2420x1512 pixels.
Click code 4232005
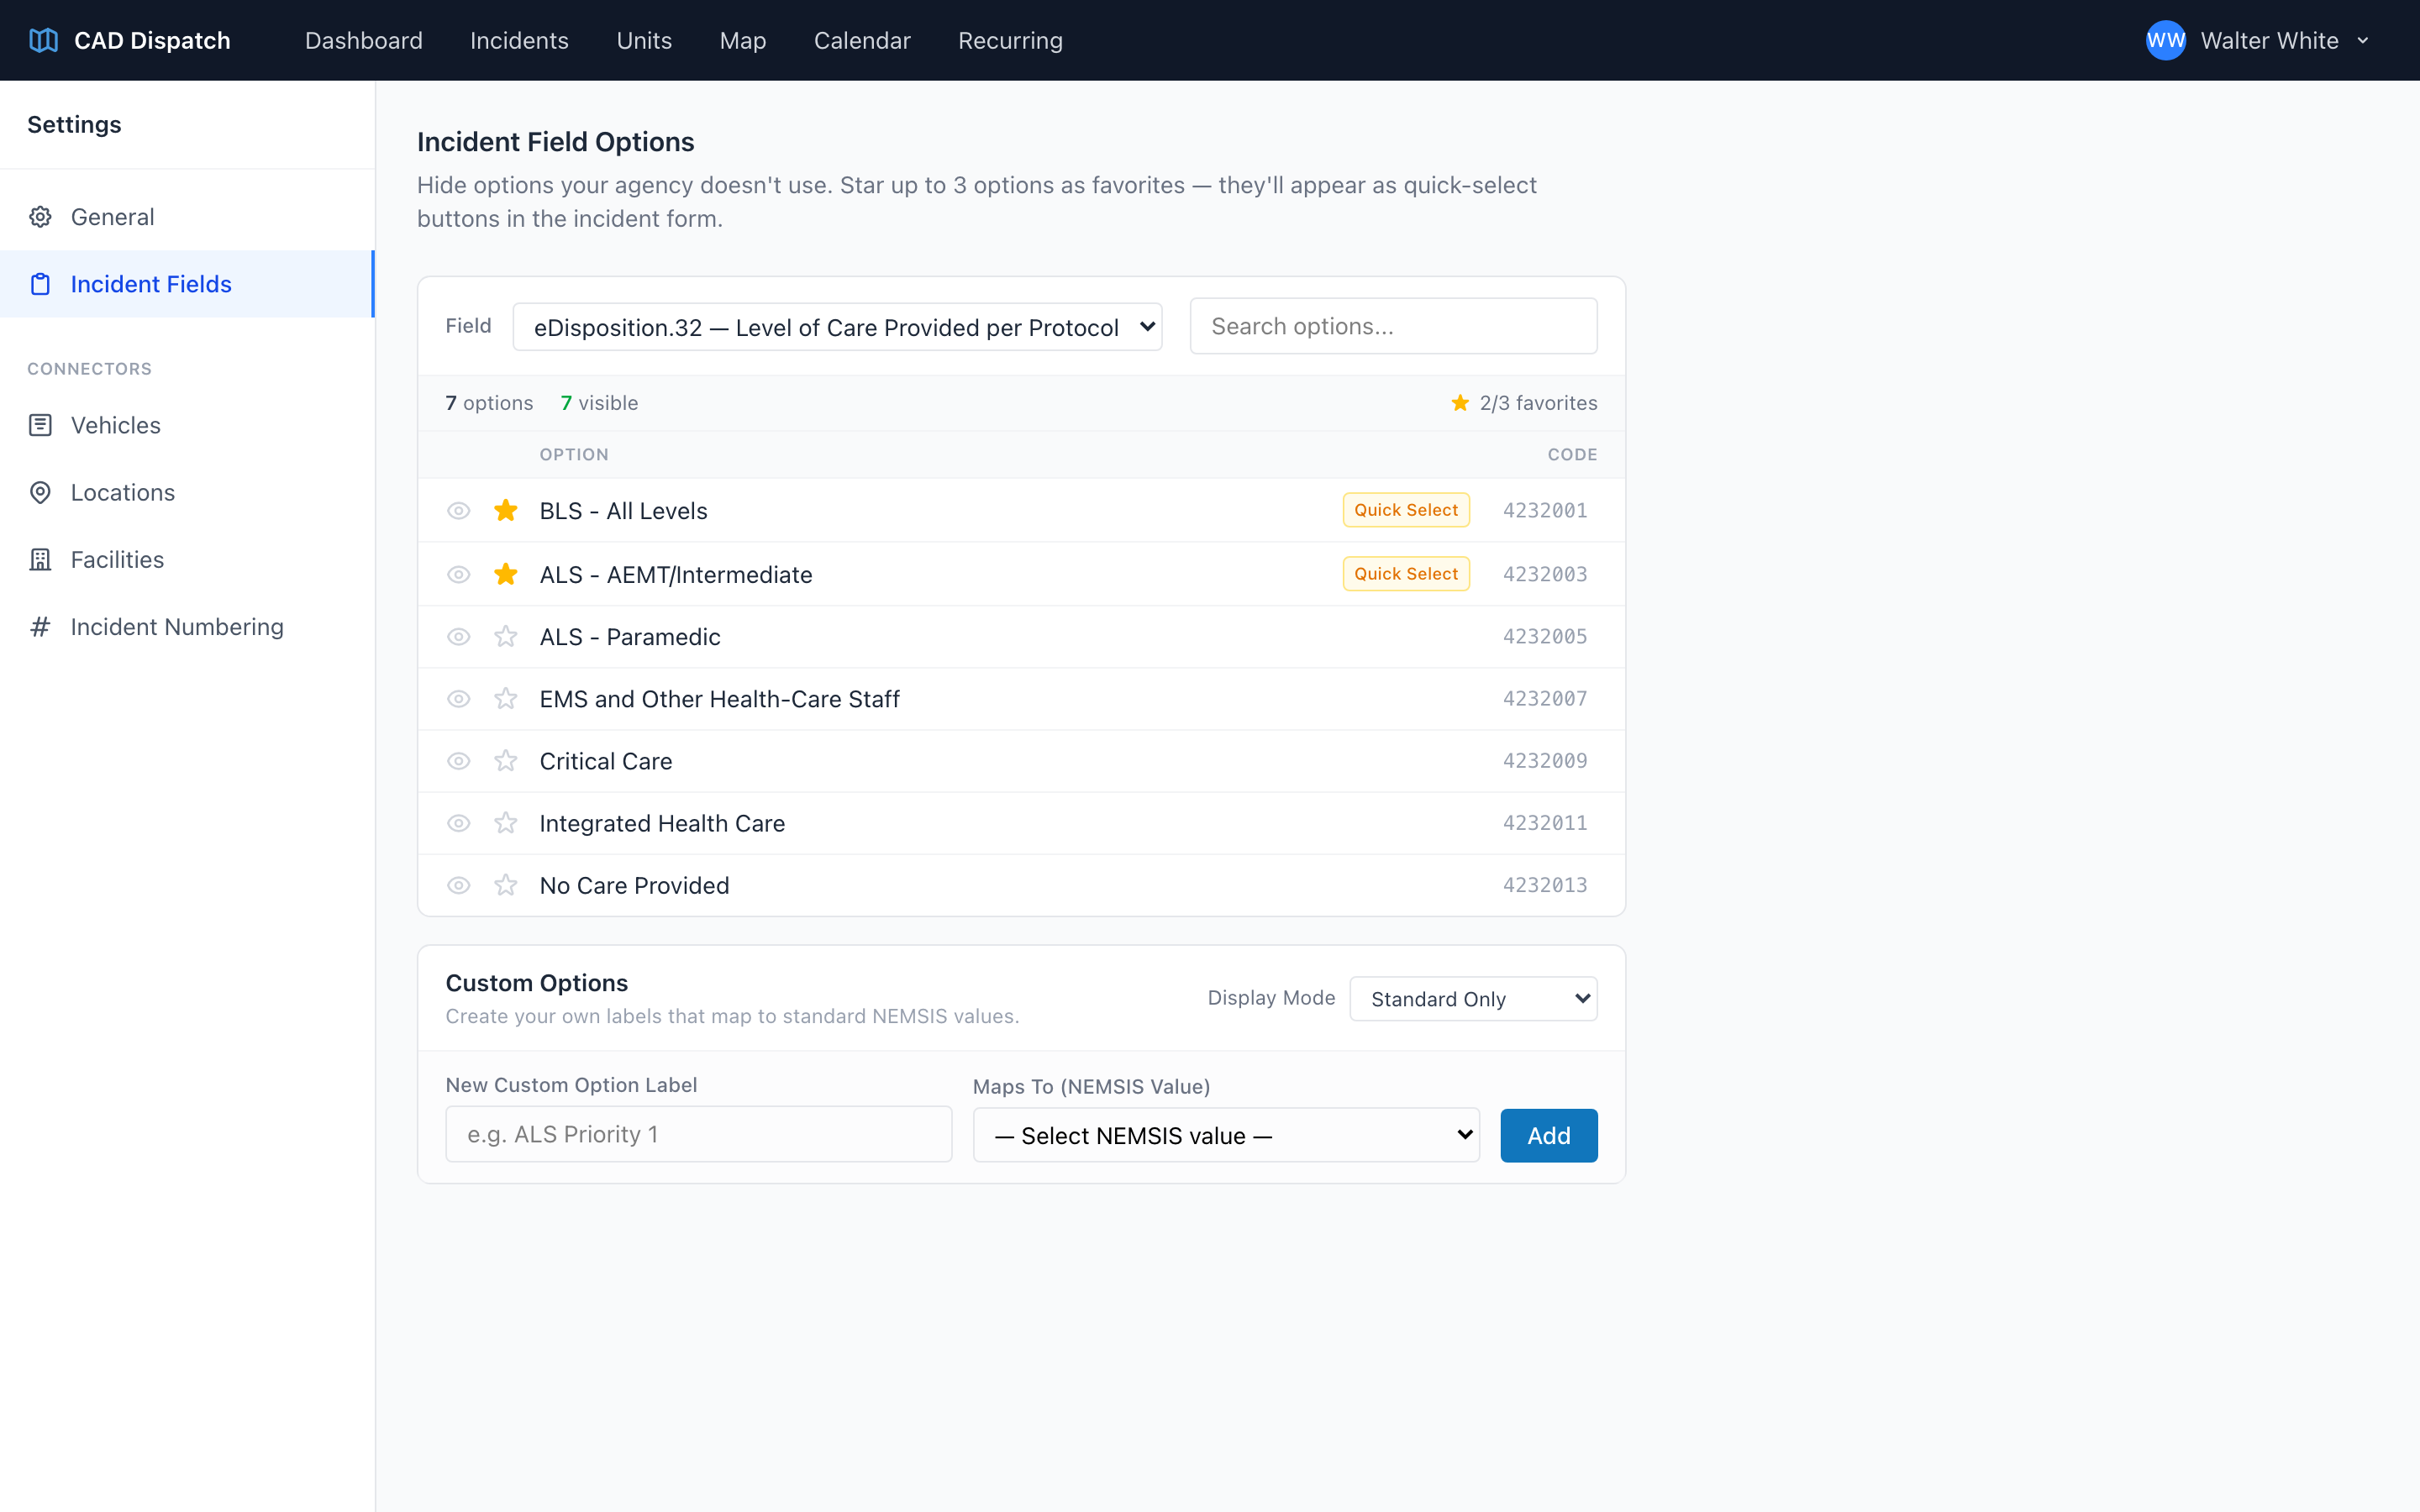click(1545, 637)
